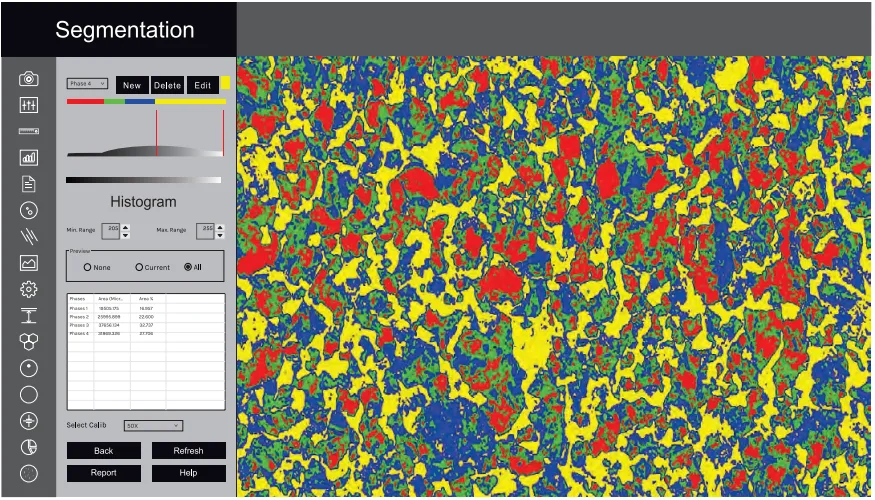
Task: Click the Min. Range input field
Action: (110, 231)
